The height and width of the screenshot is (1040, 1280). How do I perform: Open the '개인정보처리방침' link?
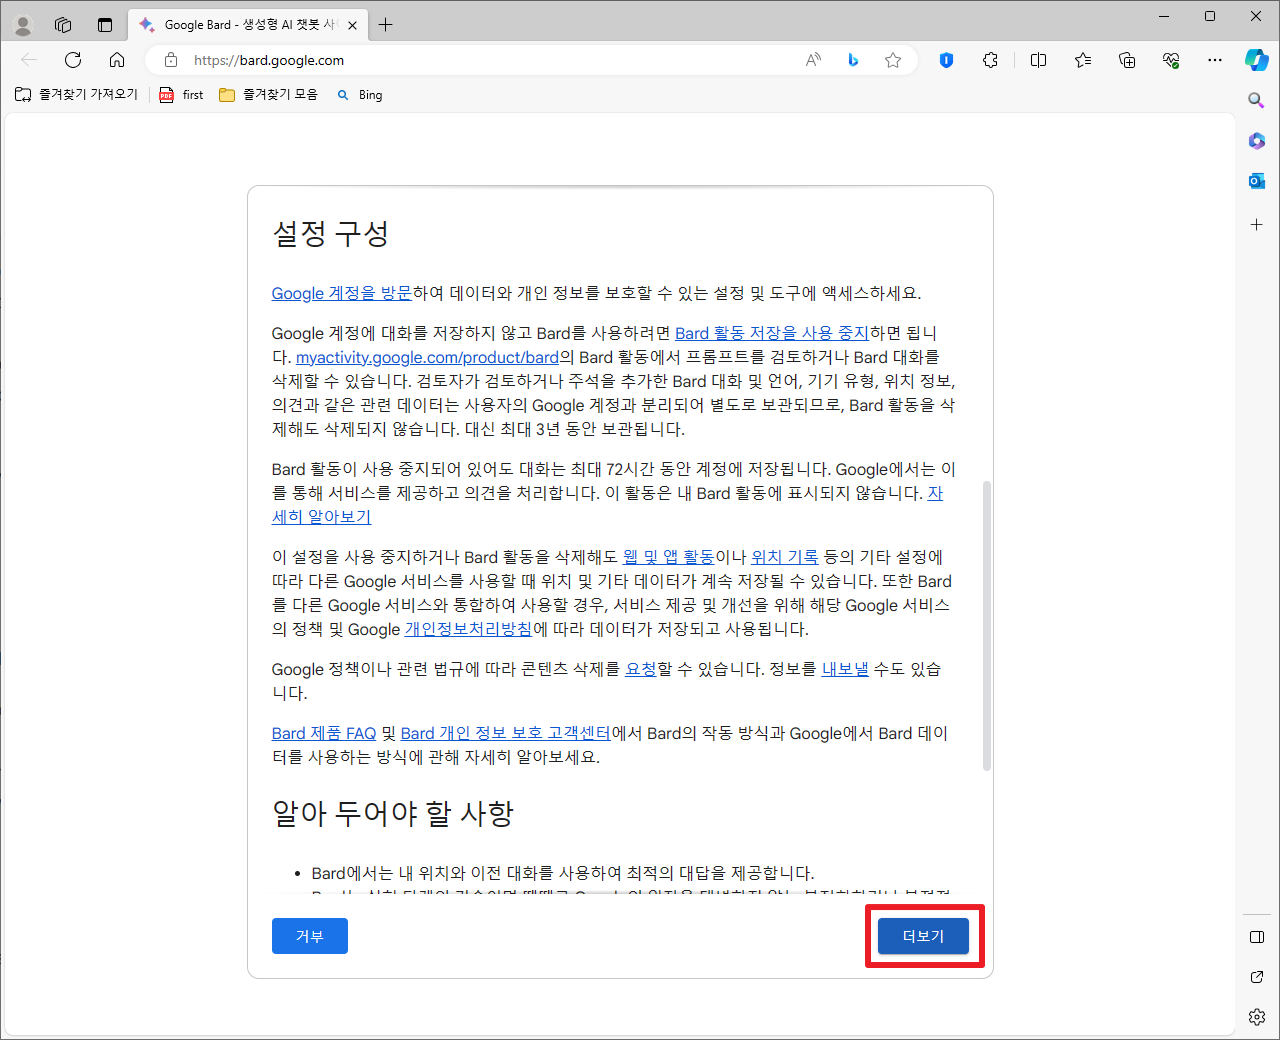(469, 629)
